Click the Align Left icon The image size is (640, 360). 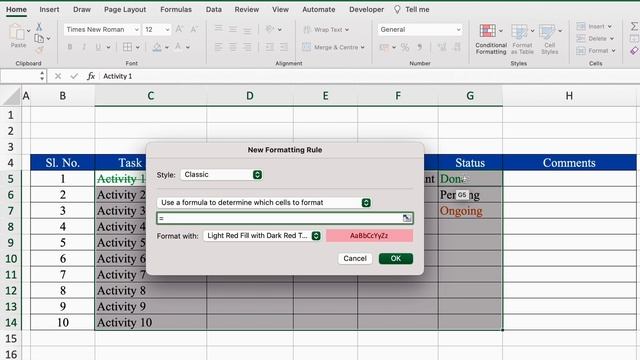point(219,47)
